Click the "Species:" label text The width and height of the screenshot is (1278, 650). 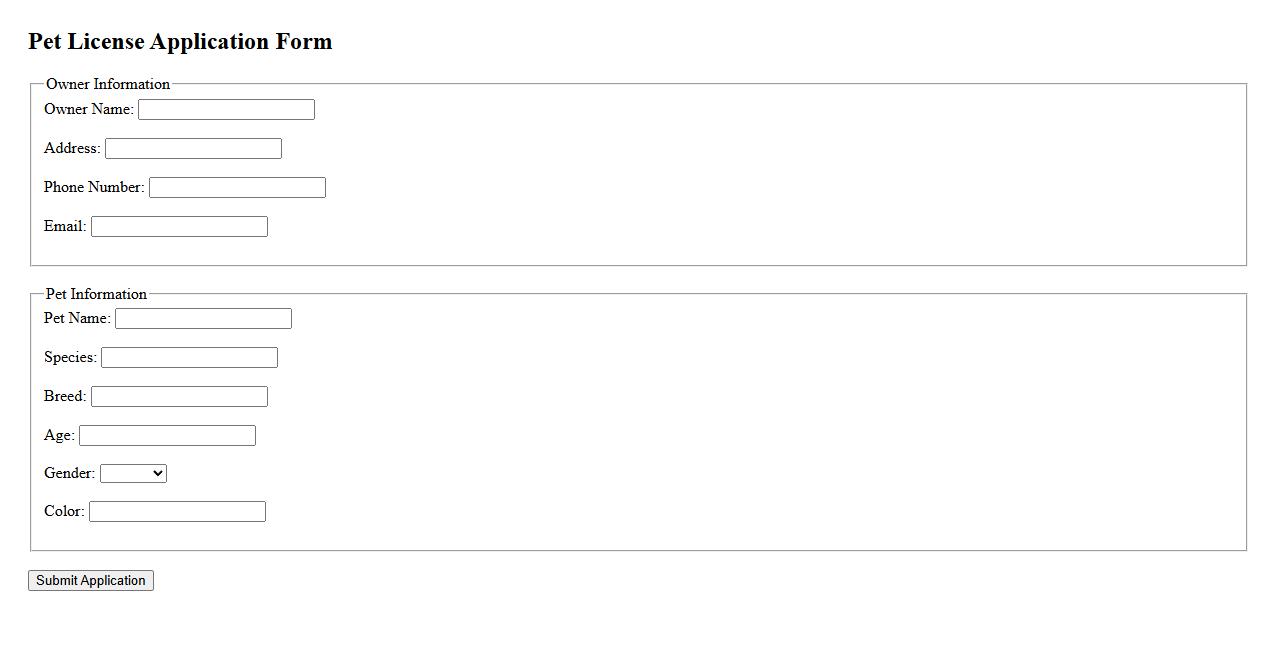tap(70, 357)
